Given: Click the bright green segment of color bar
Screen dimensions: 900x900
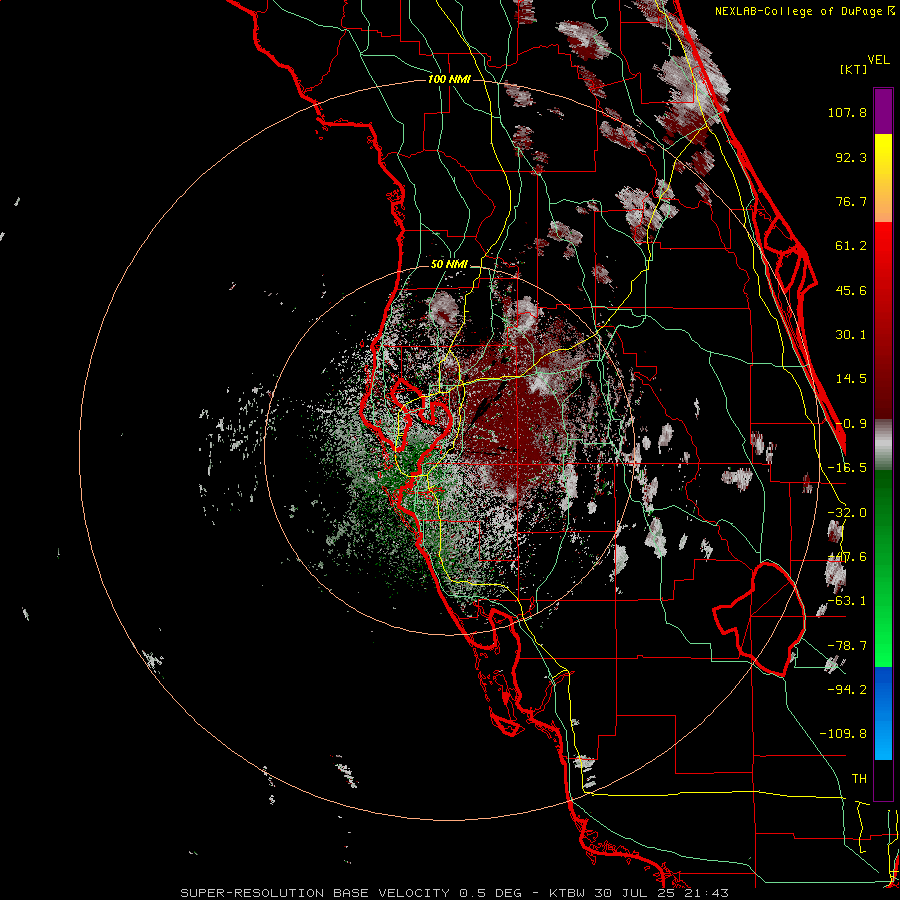Looking at the screenshot, I should coord(883,568).
